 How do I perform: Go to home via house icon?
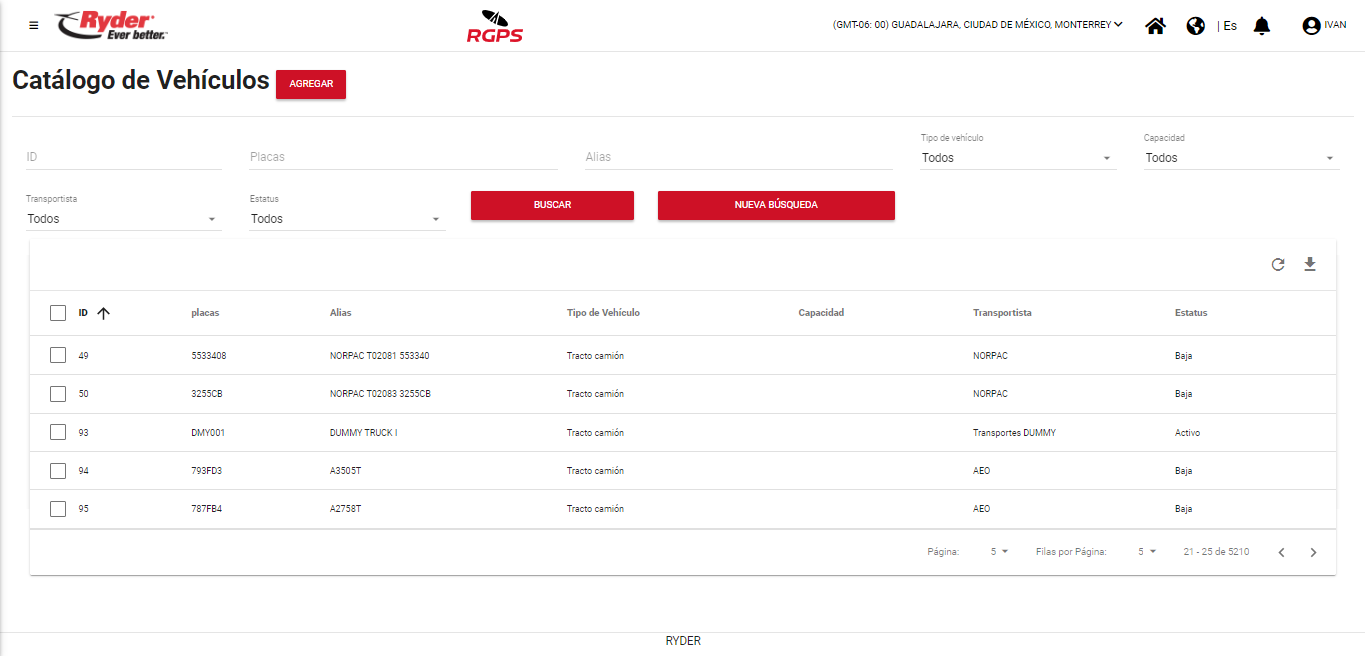coord(1155,26)
